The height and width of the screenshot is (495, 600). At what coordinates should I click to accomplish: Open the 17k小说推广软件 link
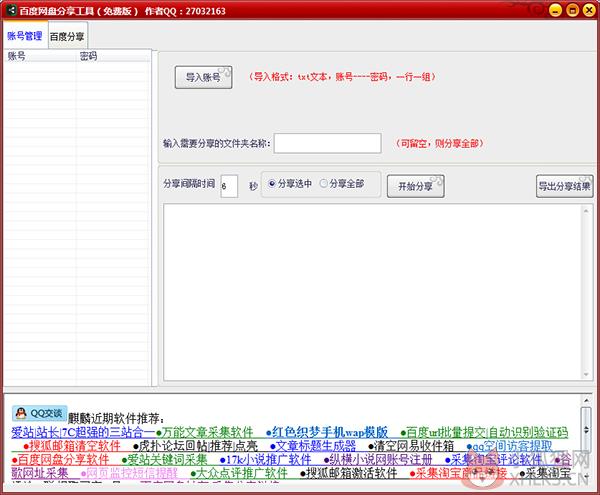(x=266, y=459)
